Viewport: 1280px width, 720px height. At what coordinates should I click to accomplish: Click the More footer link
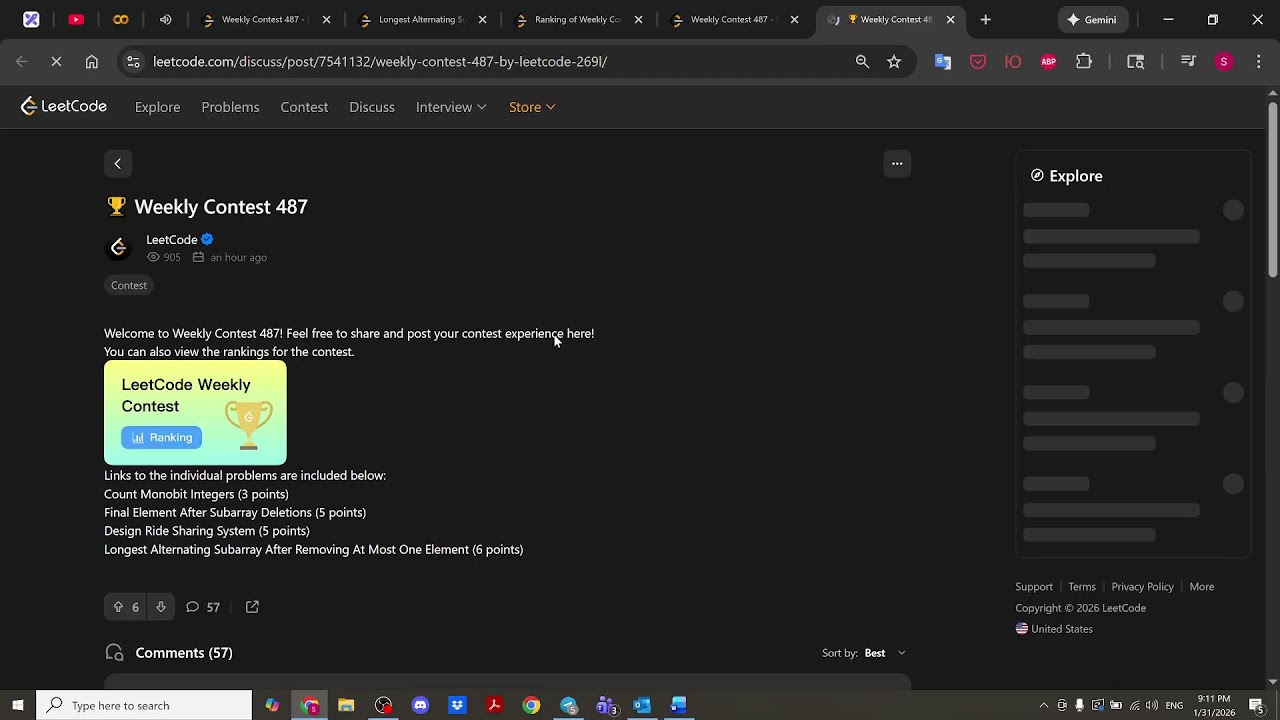[1202, 587]
